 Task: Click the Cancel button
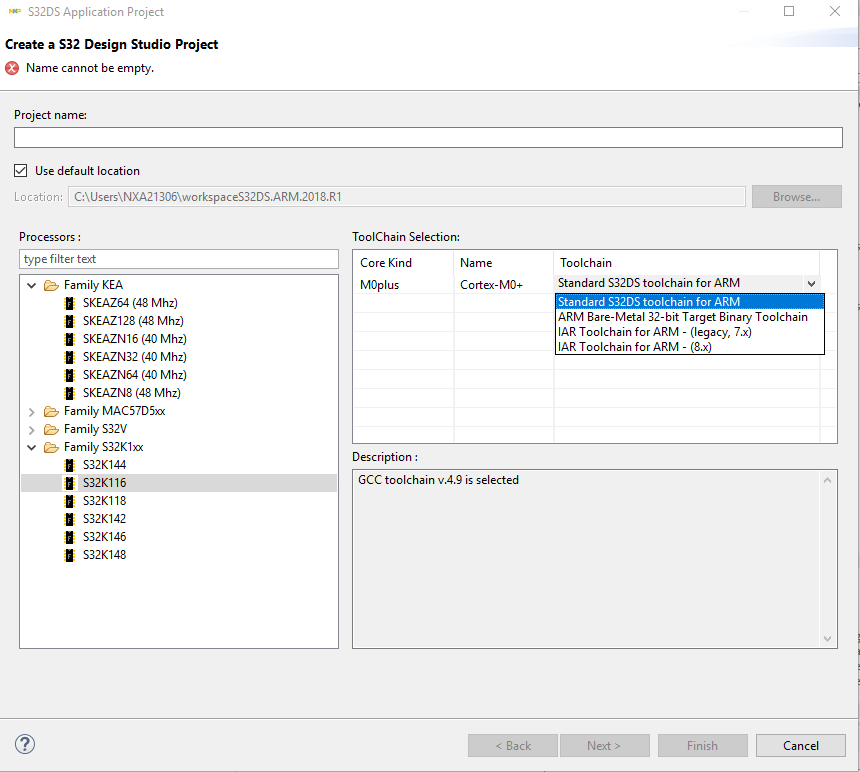801,746
